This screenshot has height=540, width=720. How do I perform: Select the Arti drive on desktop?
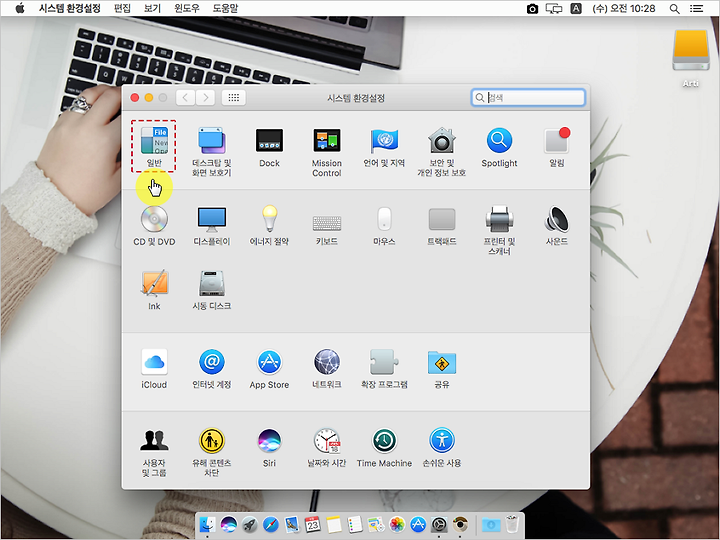coord(691,58)
